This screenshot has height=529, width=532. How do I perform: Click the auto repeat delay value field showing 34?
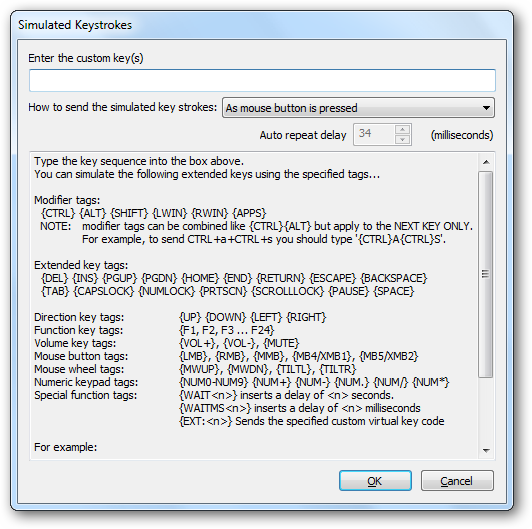[374, 134]
